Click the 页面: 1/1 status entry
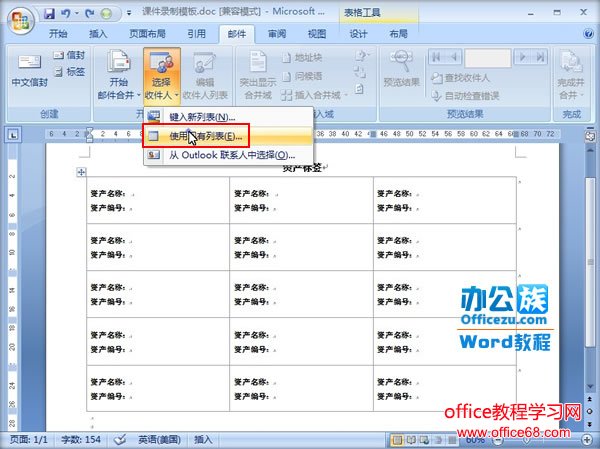 tap(28, 440)
